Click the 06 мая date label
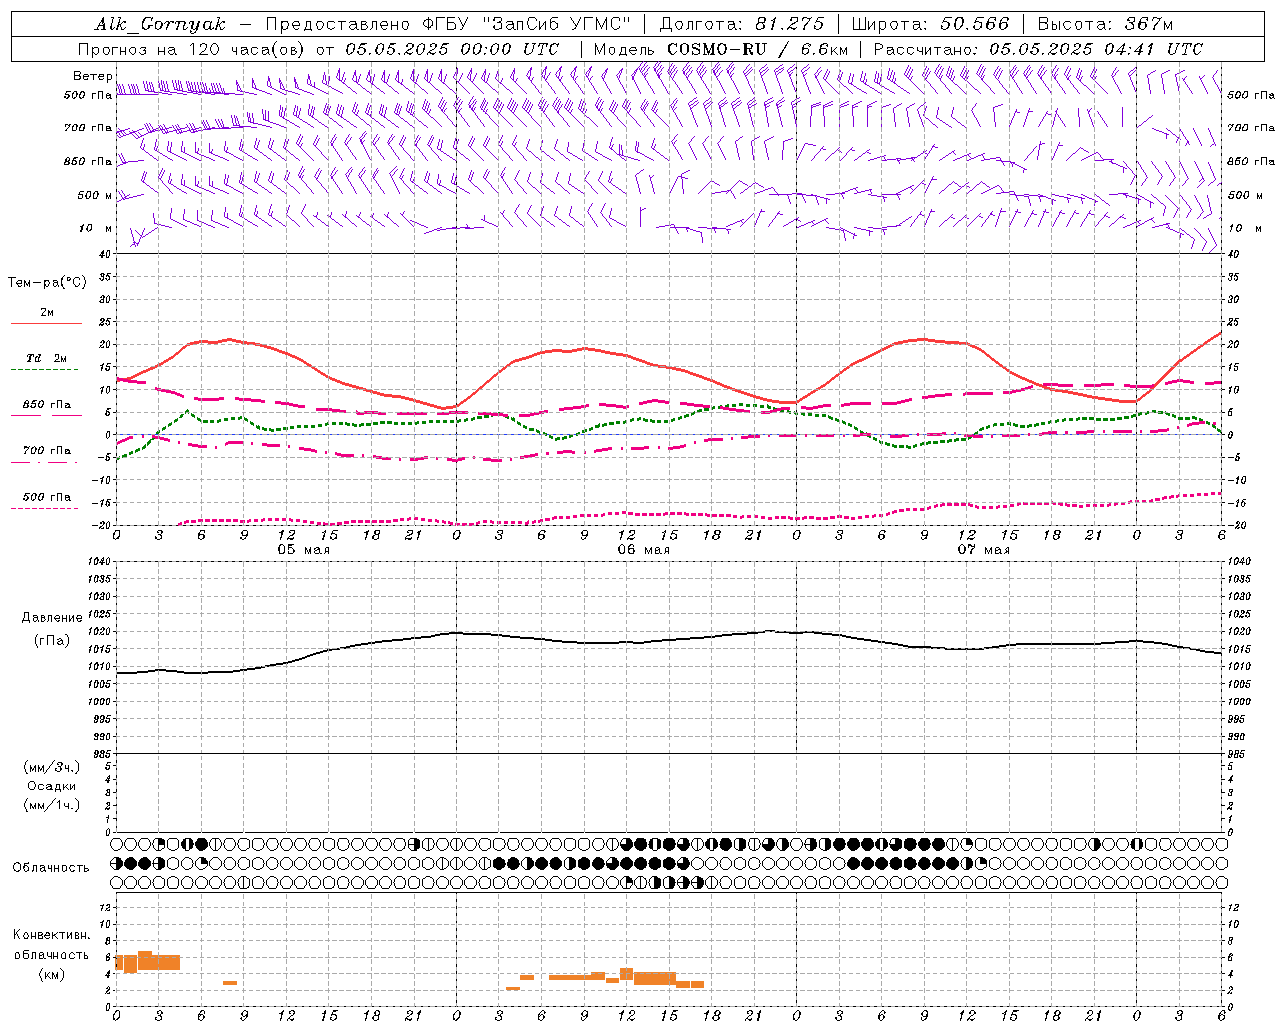Viewport: 1280px width, 1024px height. [x=643, y=550]
